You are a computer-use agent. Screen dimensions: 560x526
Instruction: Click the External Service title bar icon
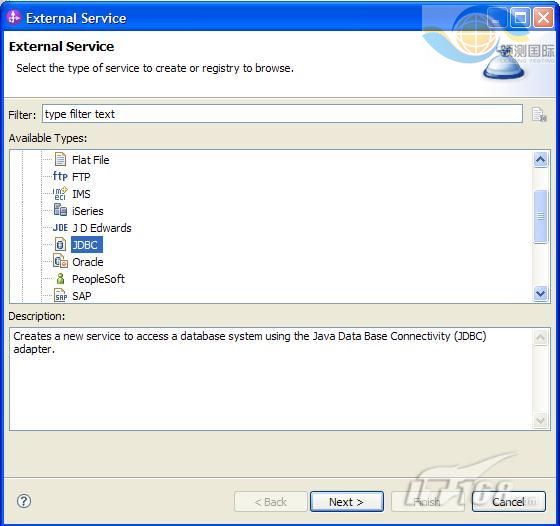click(x=14, y=17)
